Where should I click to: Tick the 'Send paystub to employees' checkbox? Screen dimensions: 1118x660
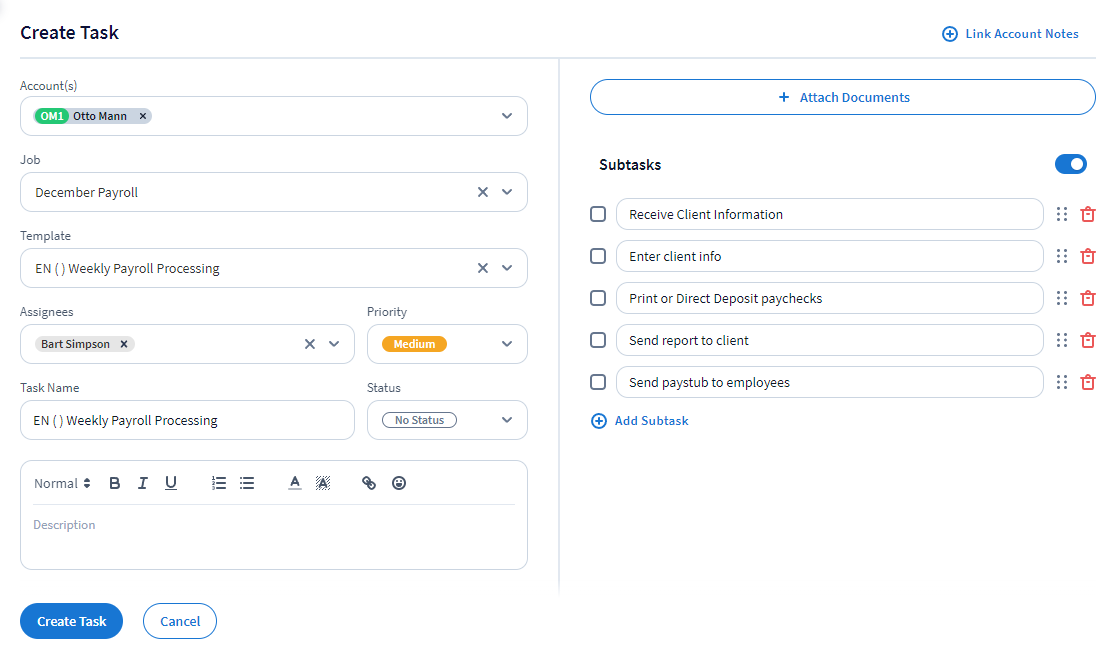pos(598,382)
